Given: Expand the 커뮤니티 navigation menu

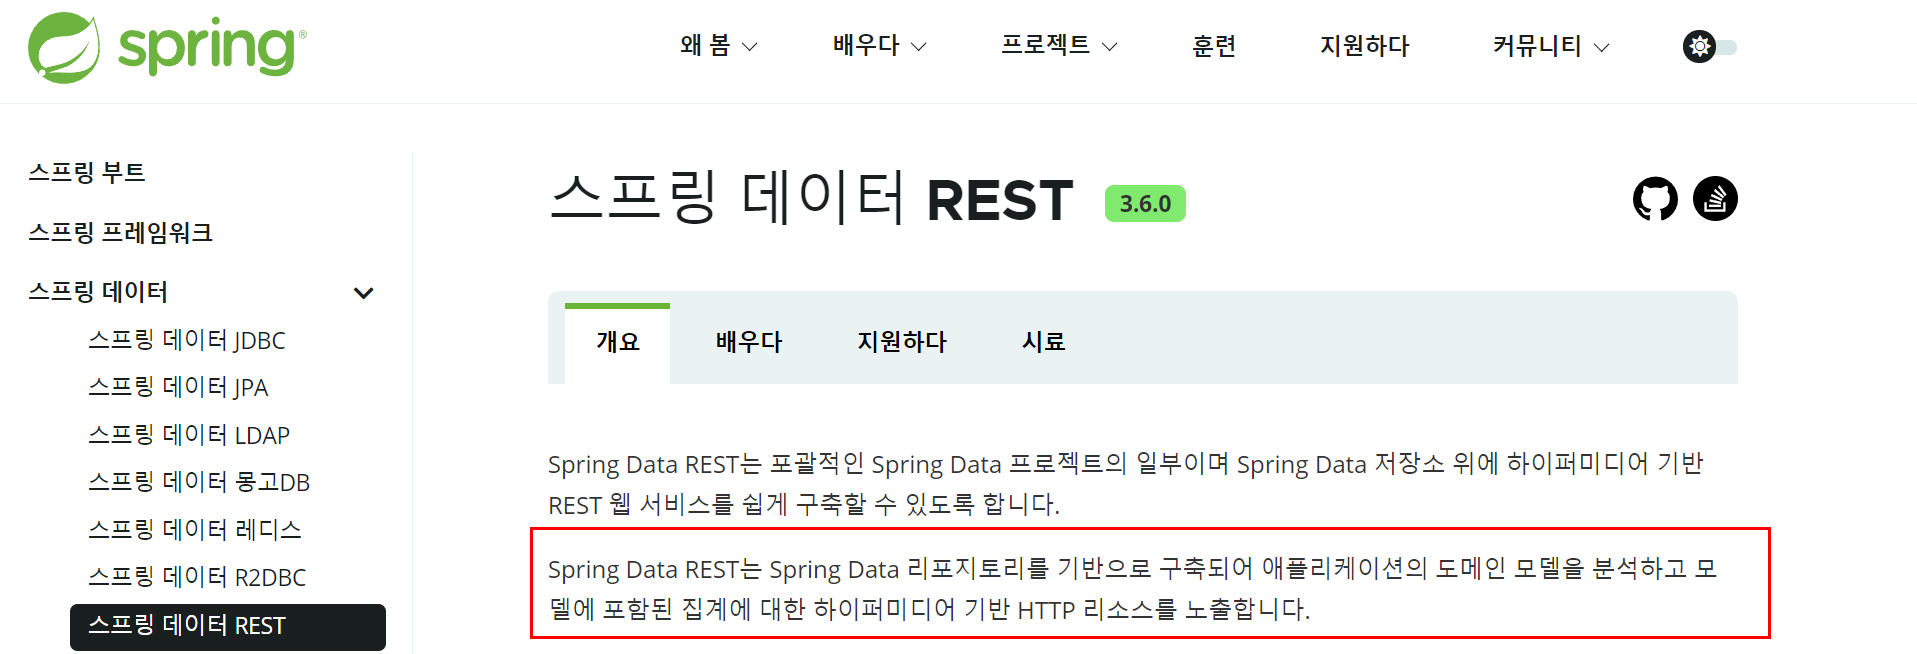Looking at the screenshot, I should coord(1551,46).
